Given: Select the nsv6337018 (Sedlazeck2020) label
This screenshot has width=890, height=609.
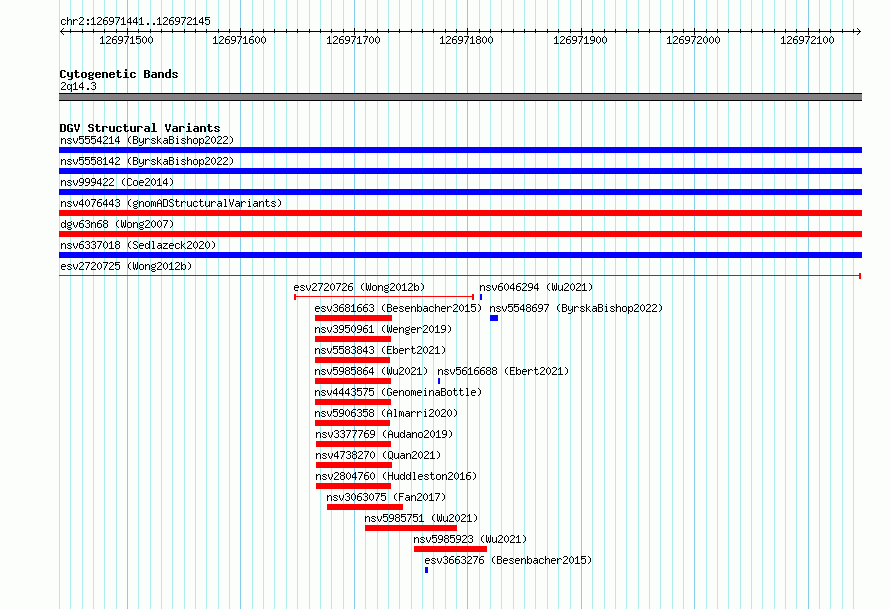Looking at the screenshot, I should coord(138,245).
